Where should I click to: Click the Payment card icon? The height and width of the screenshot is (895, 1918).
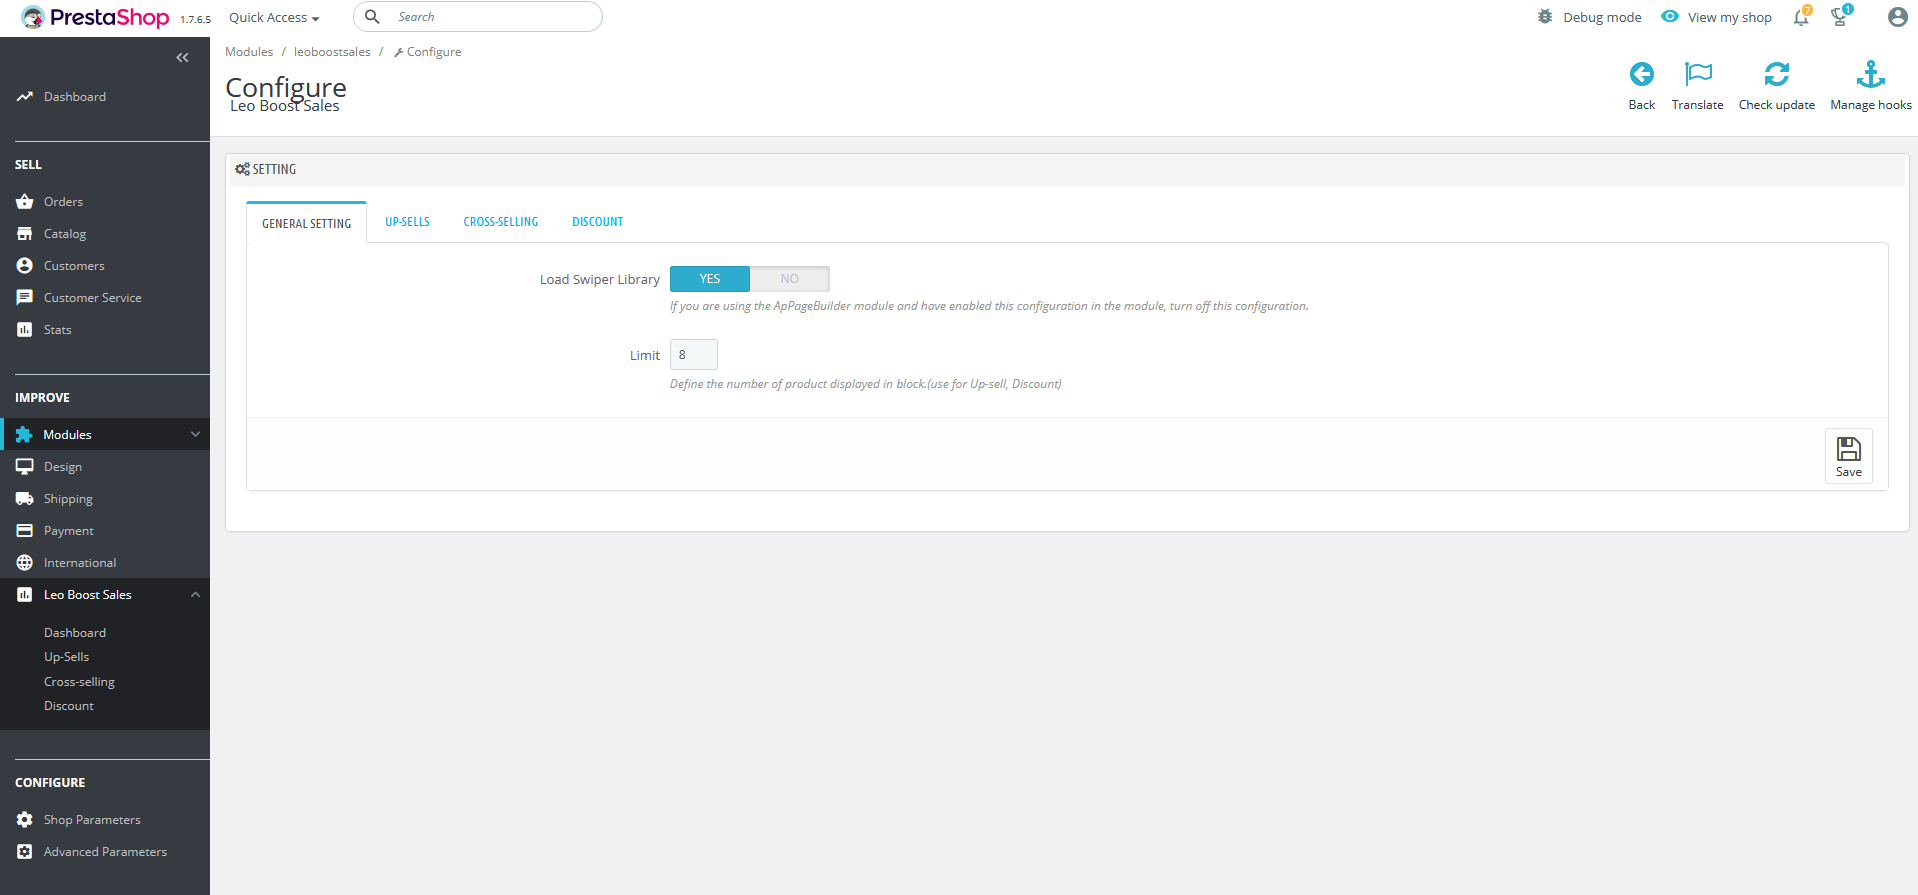coord(25,531)
